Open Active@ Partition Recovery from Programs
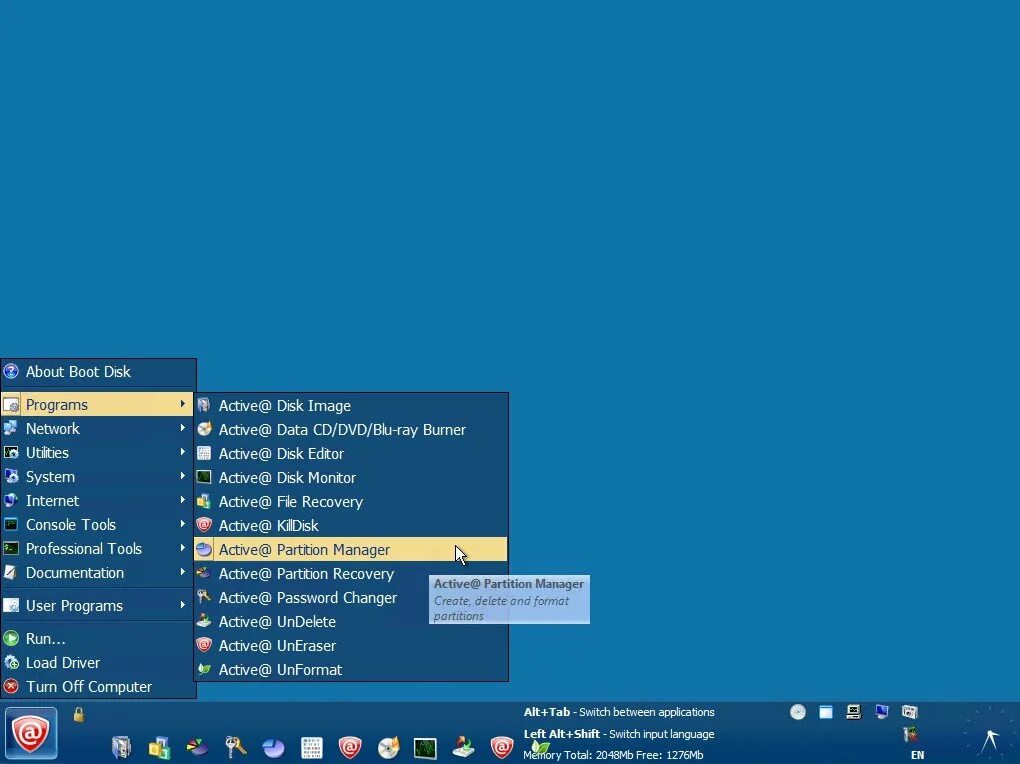The image size is (1020, 764). [x=351, y=573]
